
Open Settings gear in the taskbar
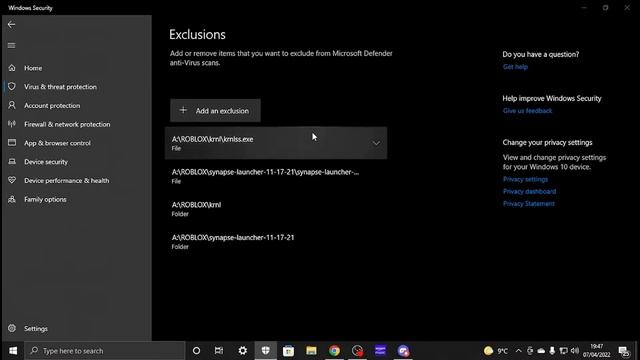pyautogui.click(x=242, y=351)
